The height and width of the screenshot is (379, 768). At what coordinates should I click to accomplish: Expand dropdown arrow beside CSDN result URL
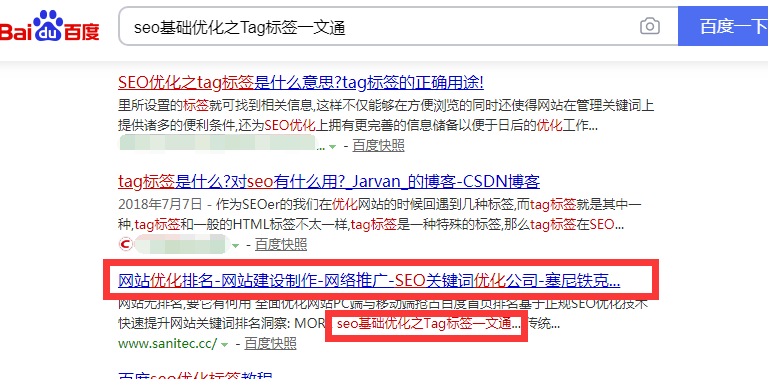point(236,245)
